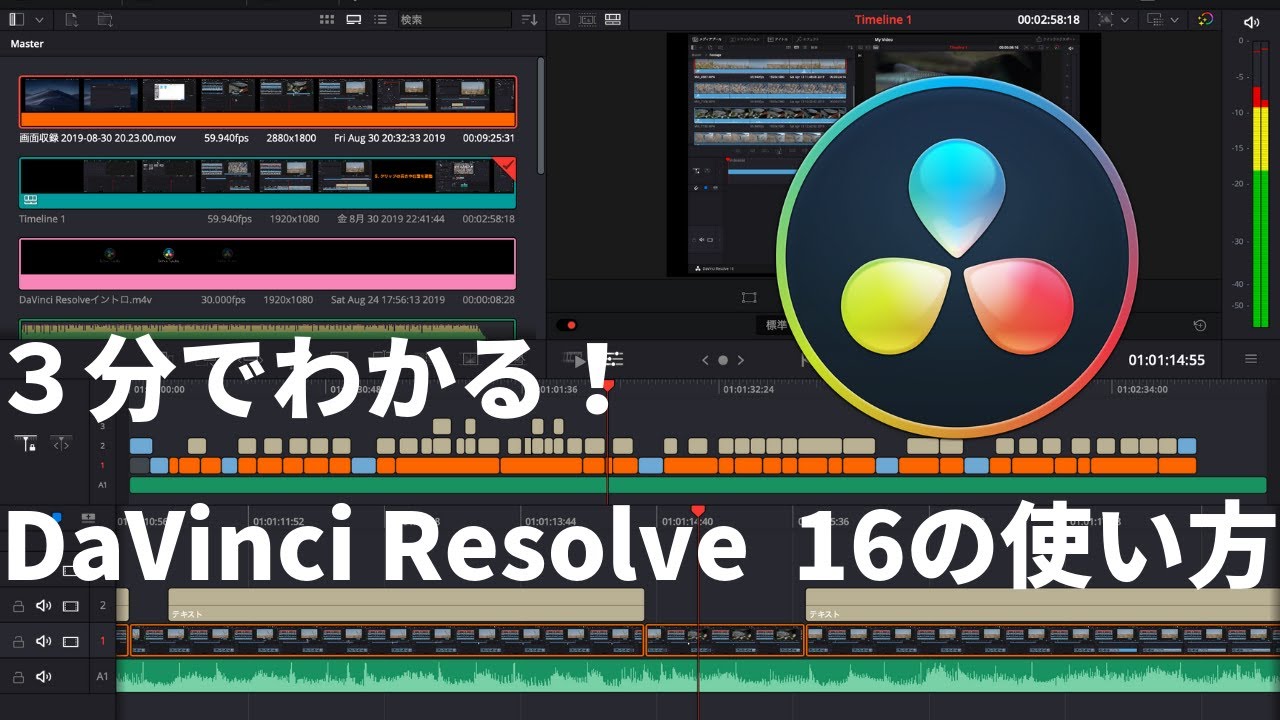Mute track 2 with its speaker icon
Image resolution: width=1280 pixels, height=720 pixels.
pos(44,605)
